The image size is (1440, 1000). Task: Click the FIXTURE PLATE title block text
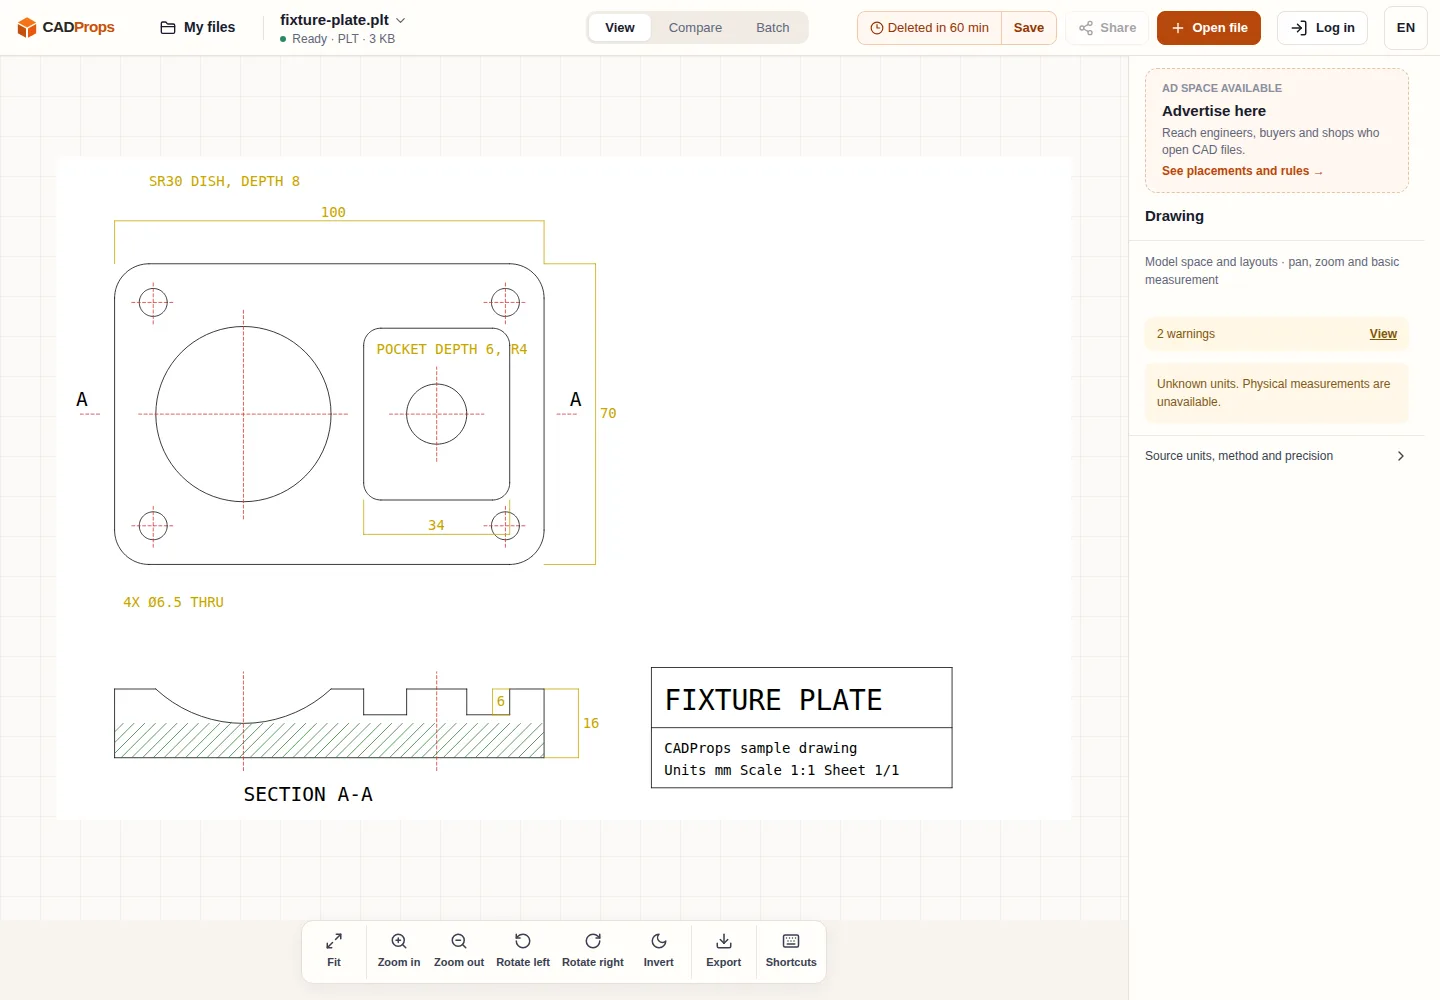[773, 700]
